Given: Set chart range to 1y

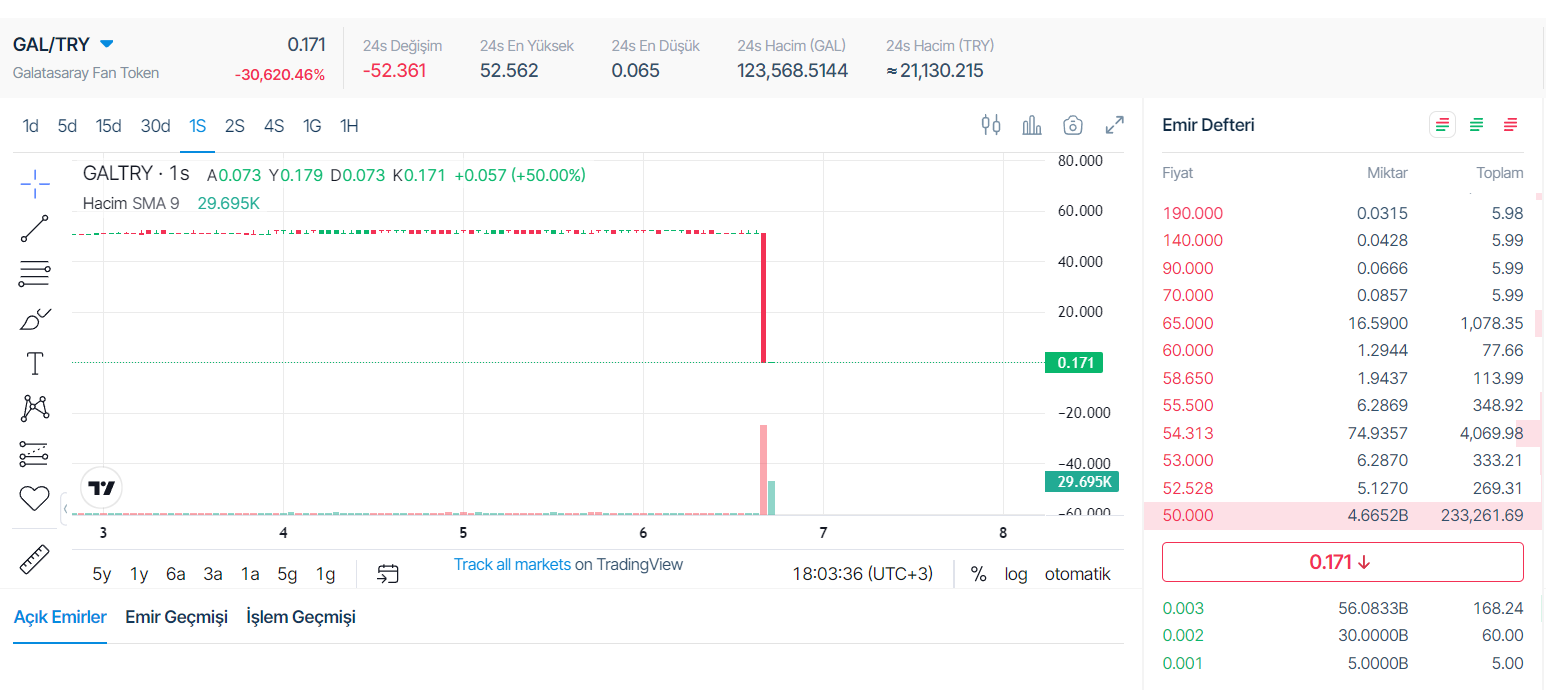Looking at the screenshot, I should [139, 574].
